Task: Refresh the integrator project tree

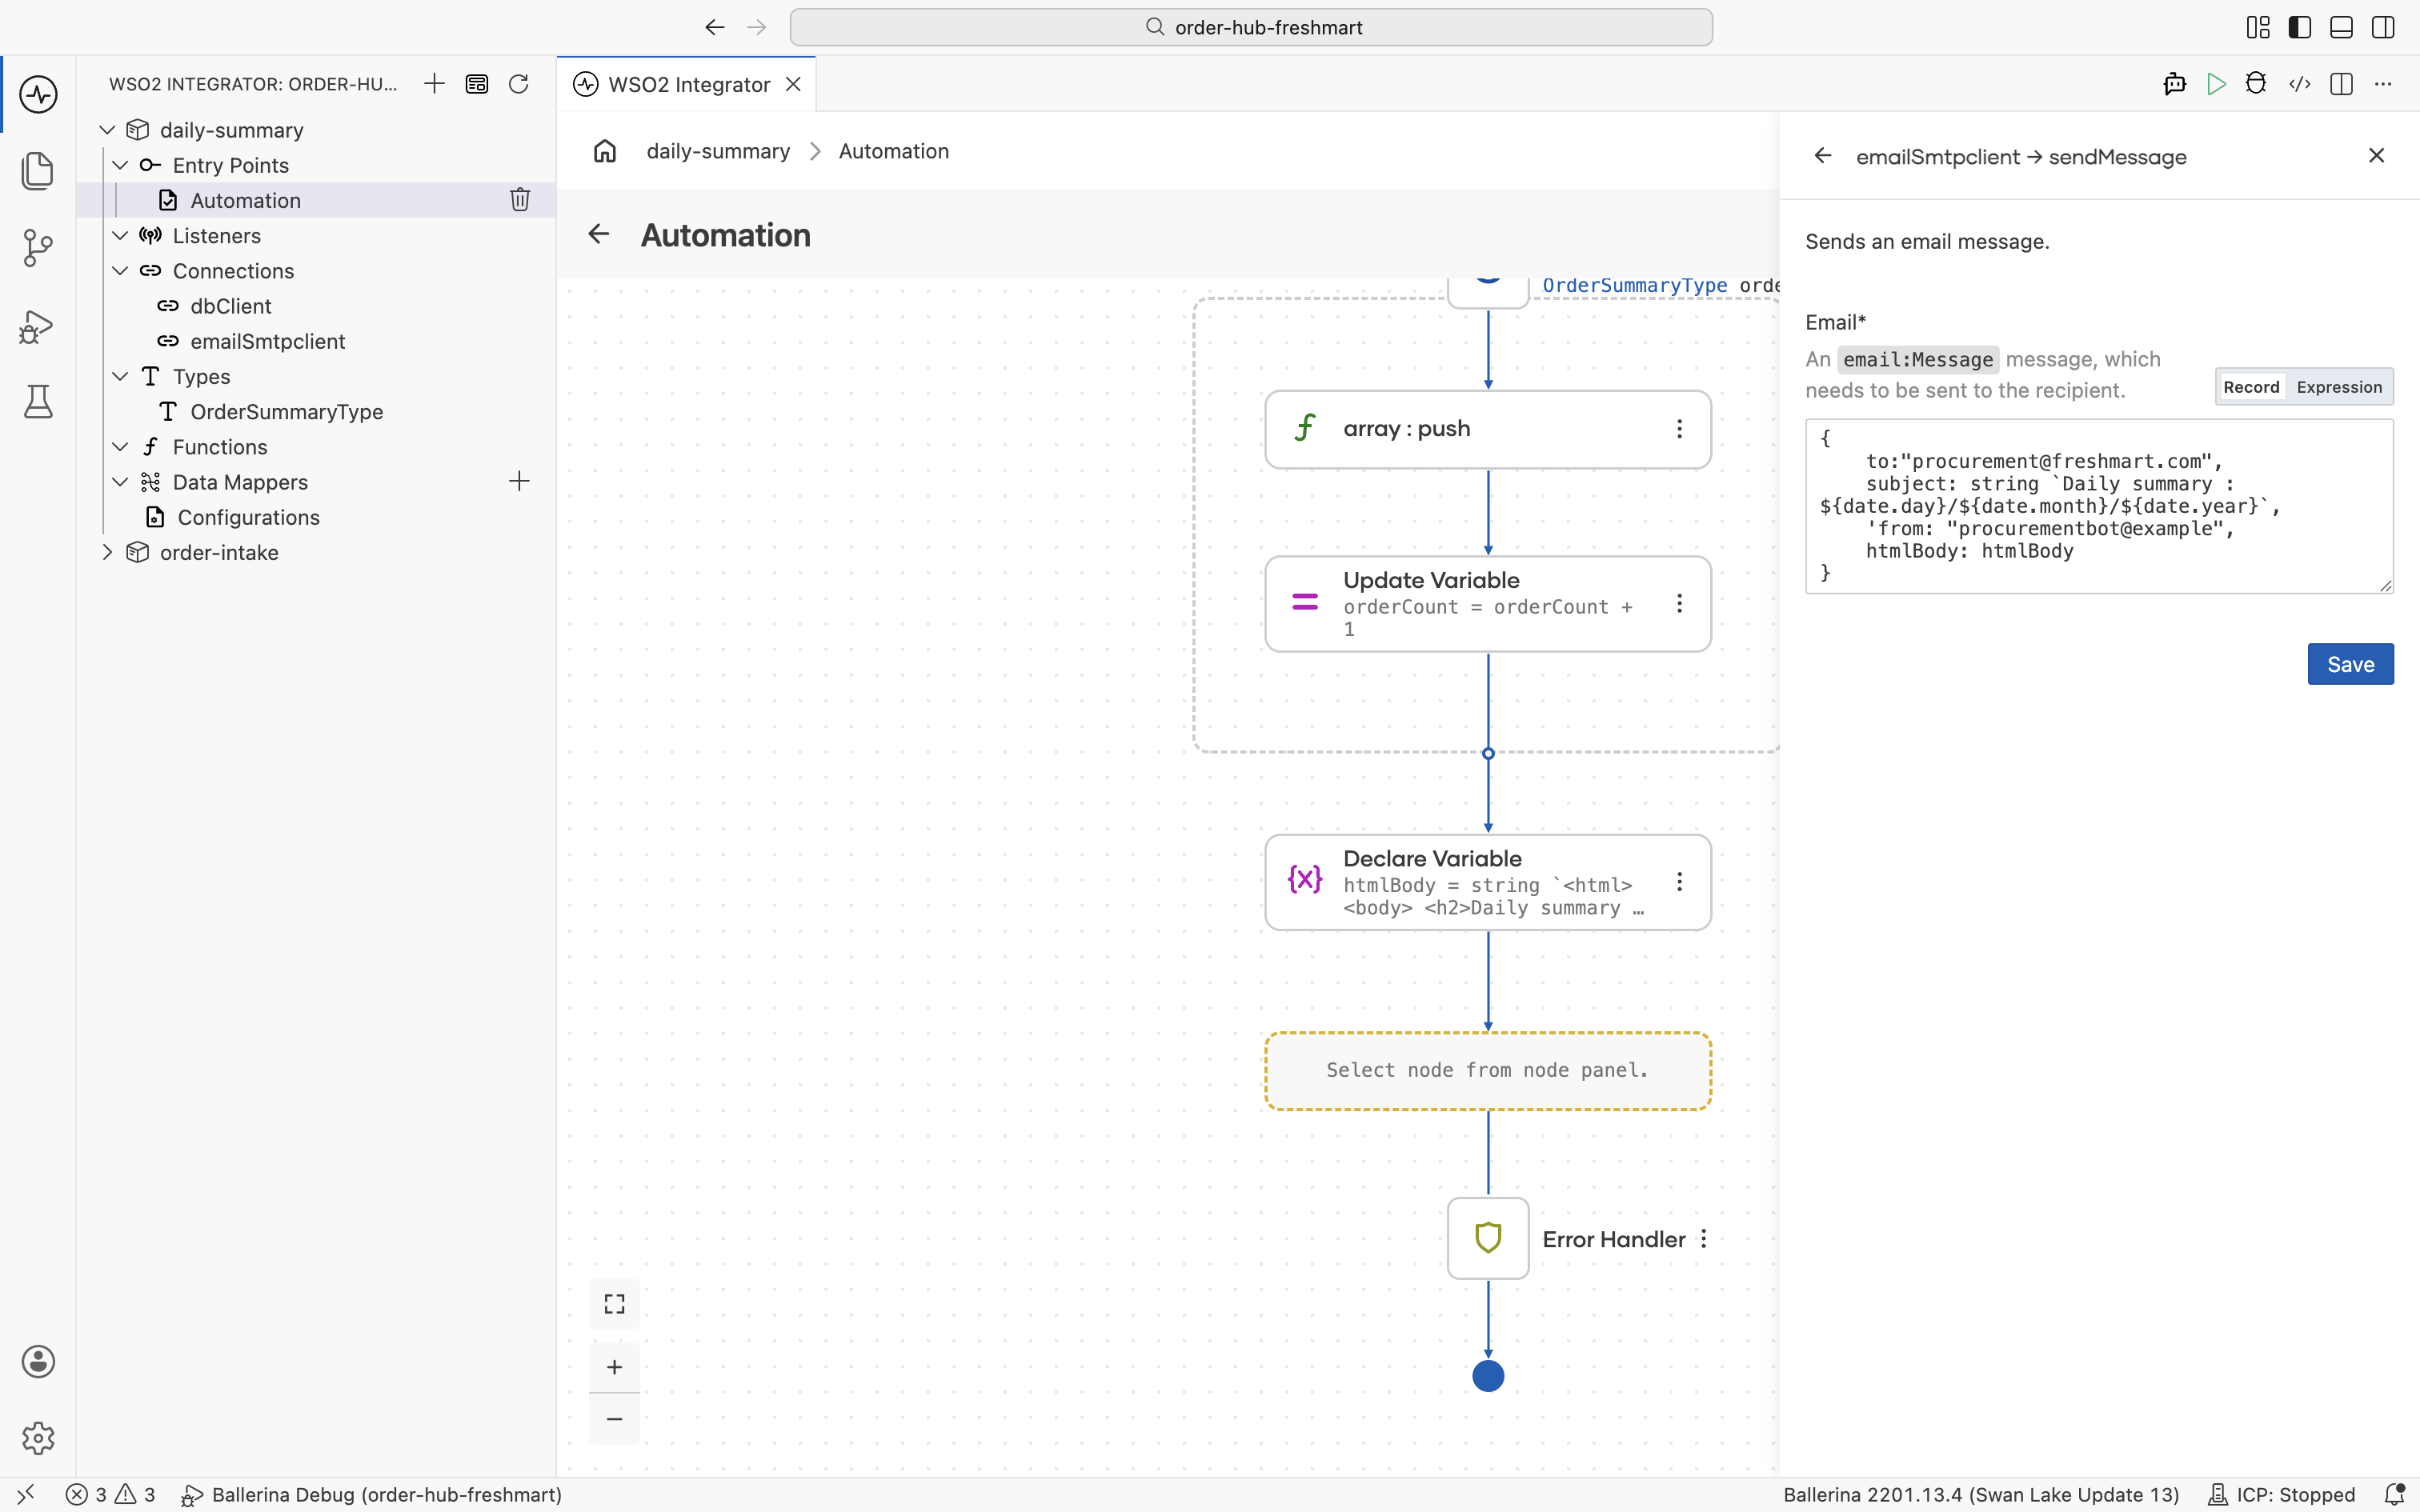Action: pos(518,84)
